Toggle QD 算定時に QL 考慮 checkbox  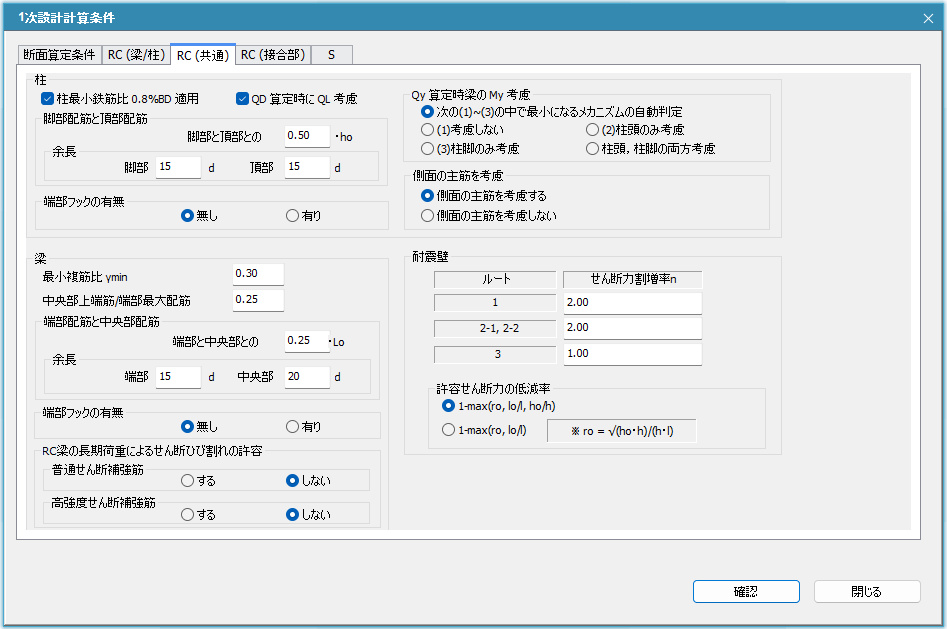(297, 98)
